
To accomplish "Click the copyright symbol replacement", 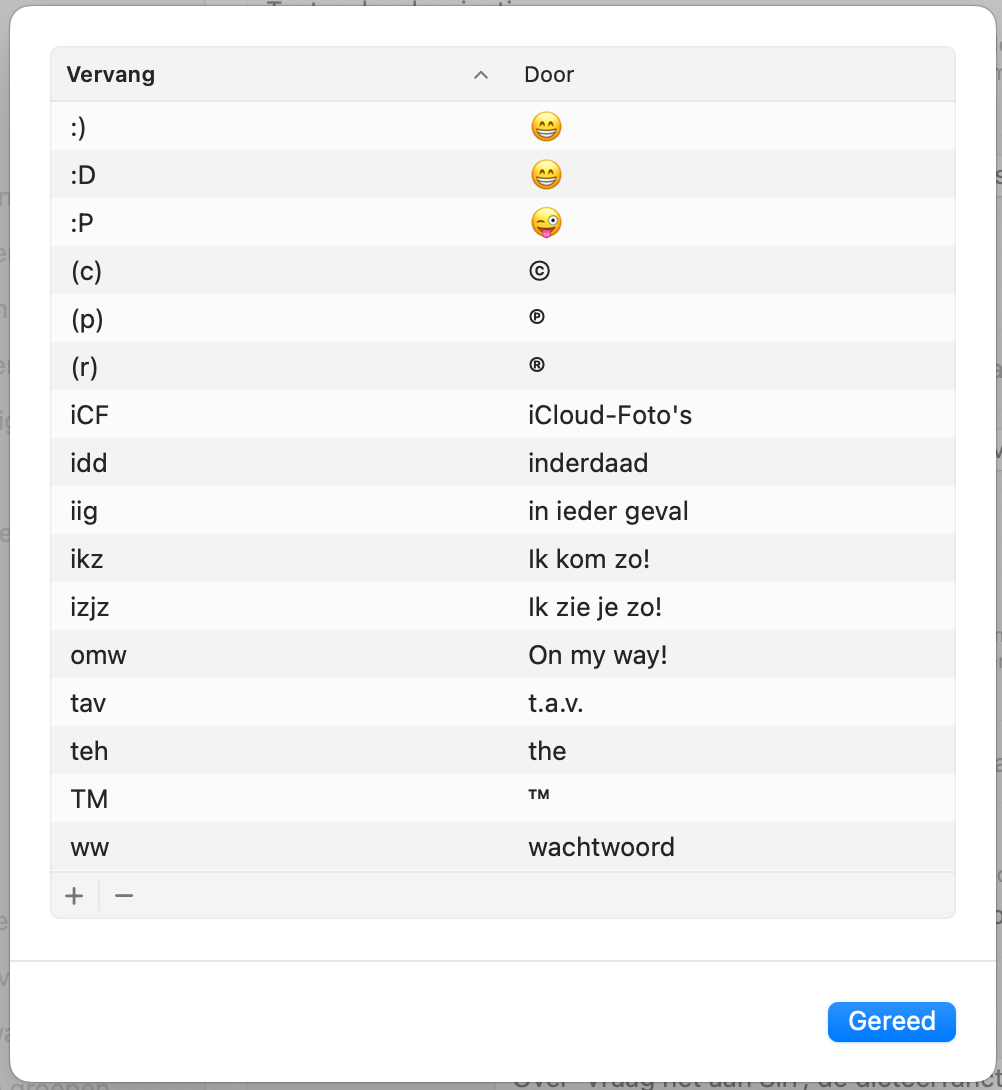I will pyautogui.click(x=539, y=270).
